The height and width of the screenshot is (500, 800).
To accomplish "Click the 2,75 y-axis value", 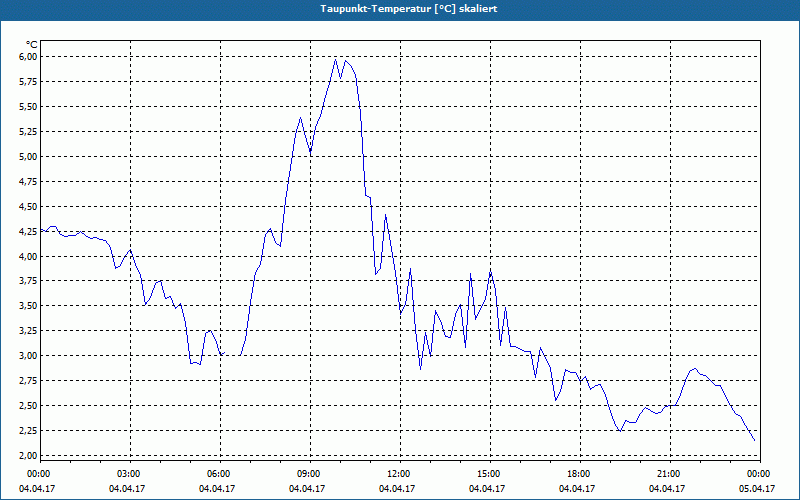I will point(29,381).
